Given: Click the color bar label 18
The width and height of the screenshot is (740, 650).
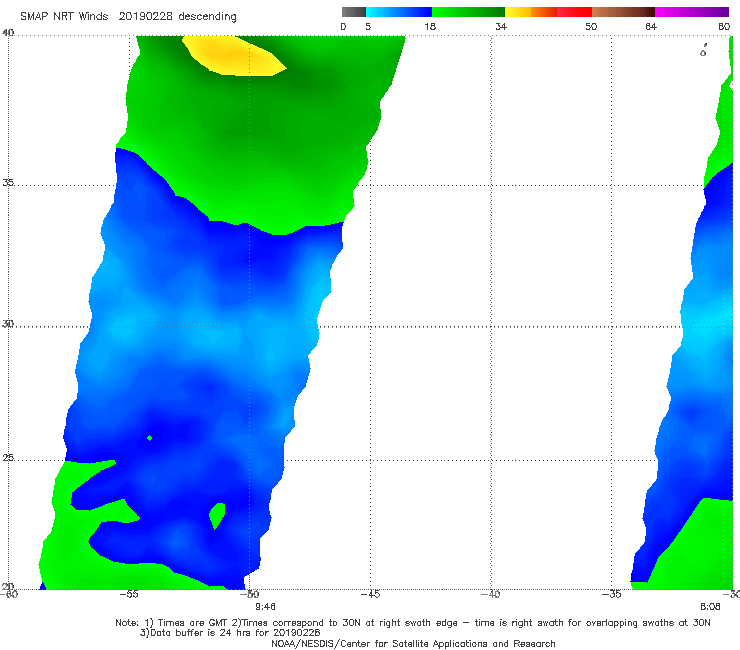Looking at the screenshot, I should [430, 26].
